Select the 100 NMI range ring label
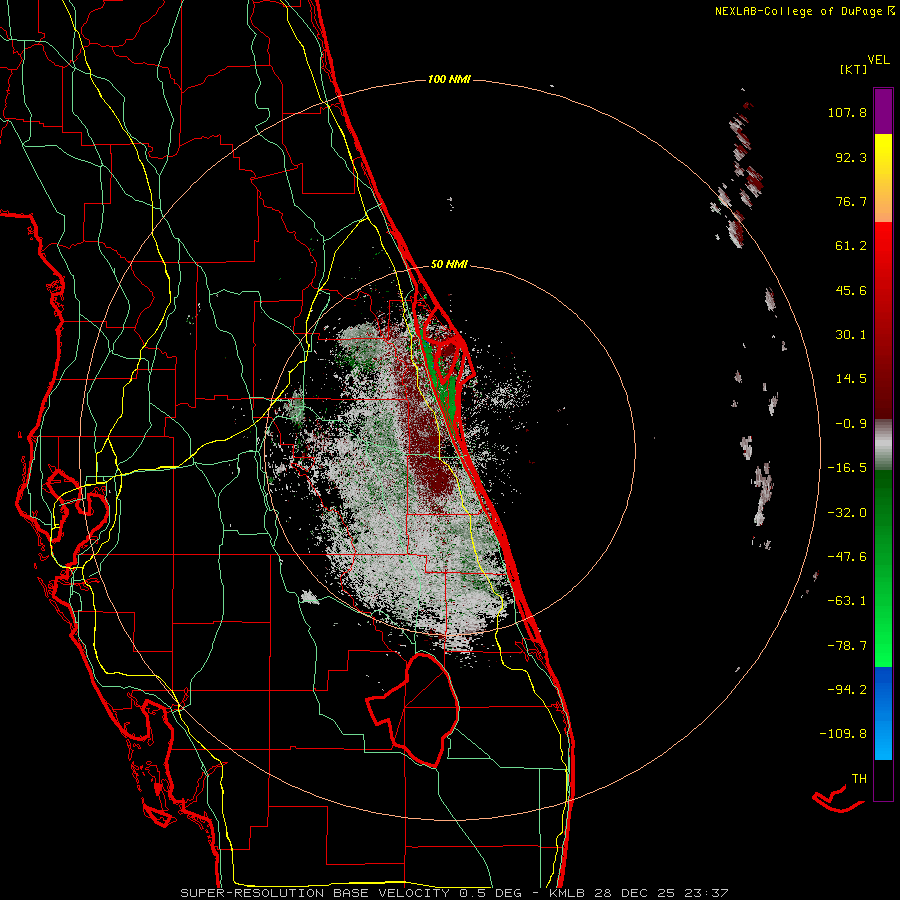Image resolution: width=900 pixels, height=900 pixels. tap(449, 79)
